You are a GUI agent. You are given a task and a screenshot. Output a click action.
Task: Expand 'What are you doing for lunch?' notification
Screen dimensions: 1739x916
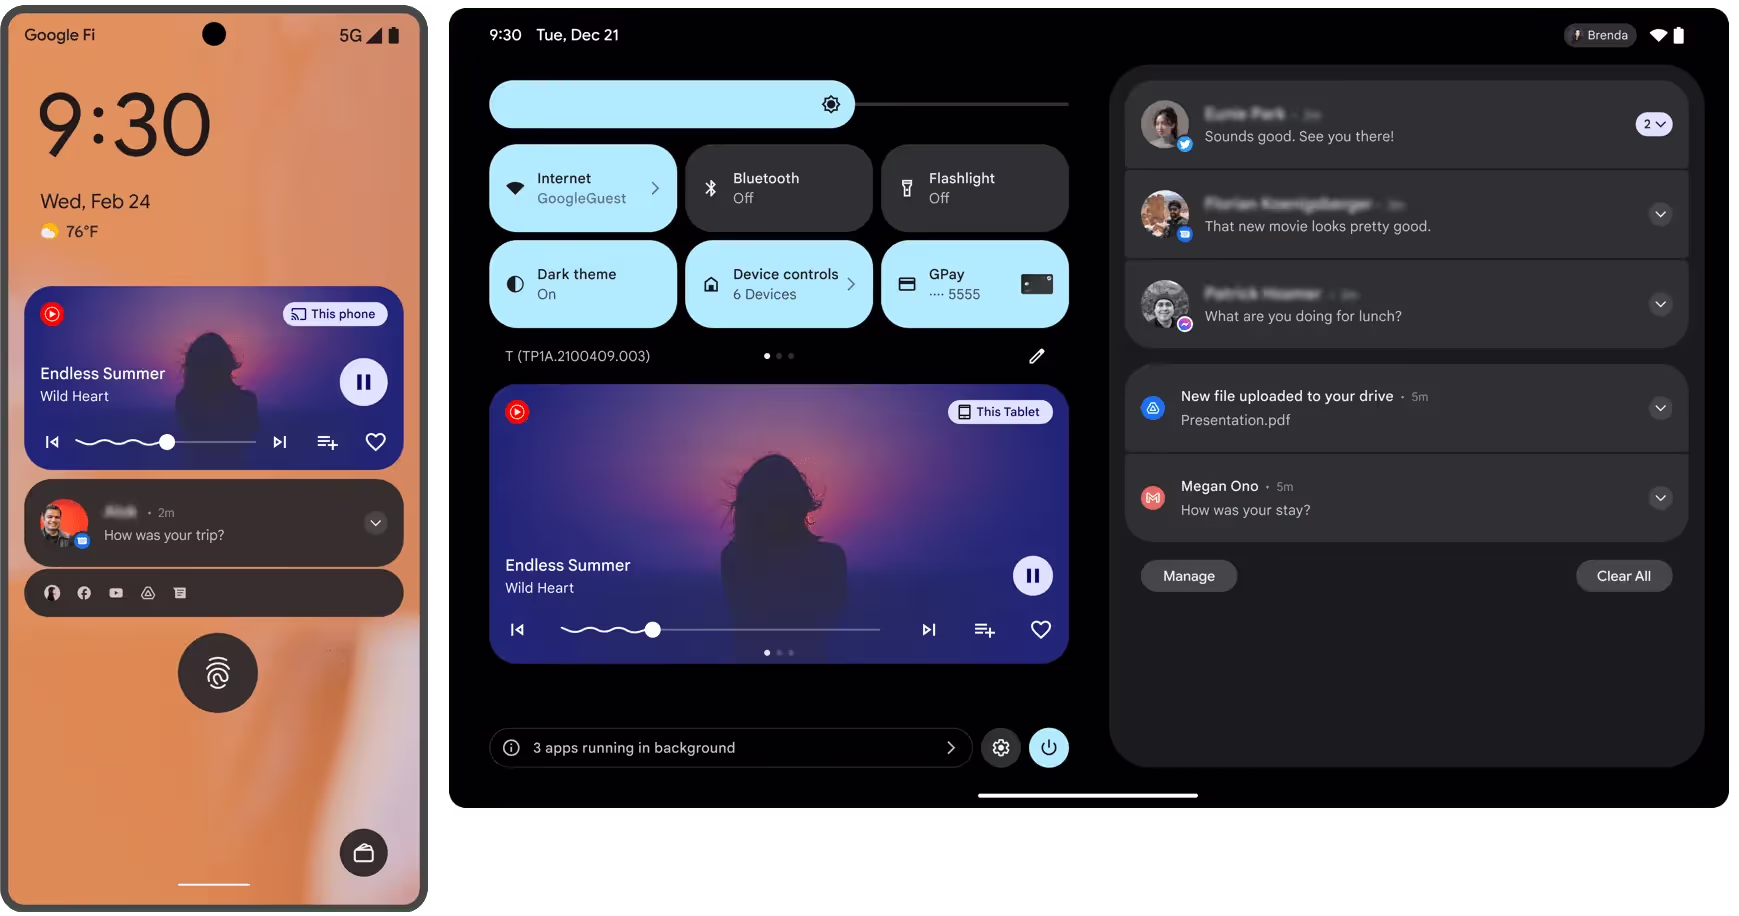pos(1660,304)
